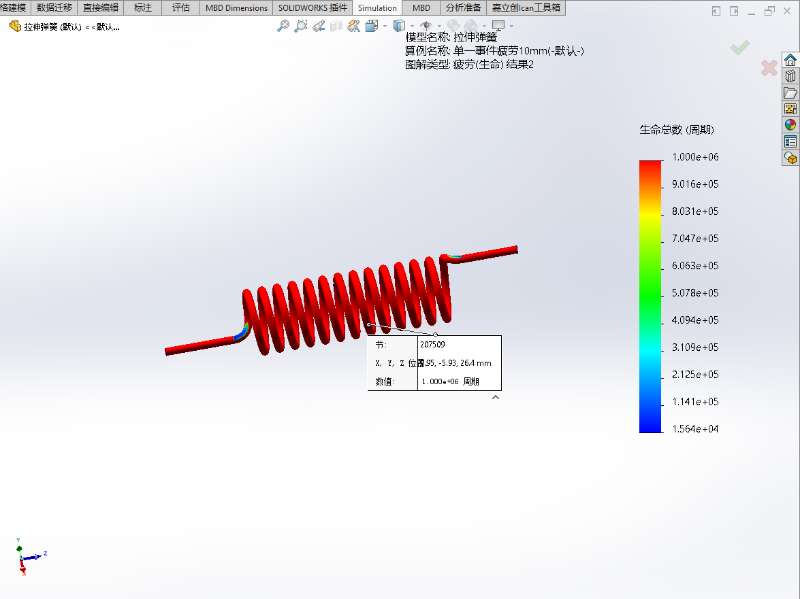The image size is (800, 599).
Task: Click the Zoom to Fit magnifier icon
Action: point(283,26)
